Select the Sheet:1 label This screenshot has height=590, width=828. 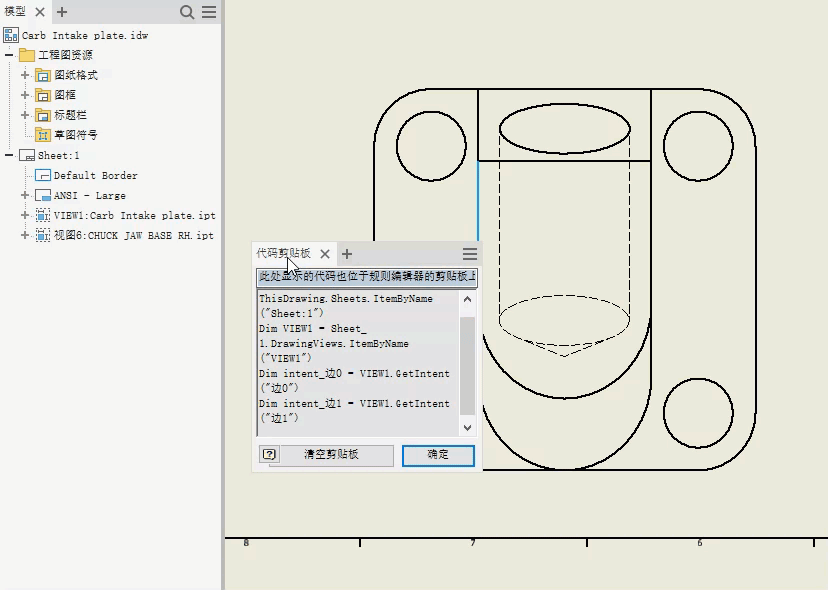(x=59, y=155)
